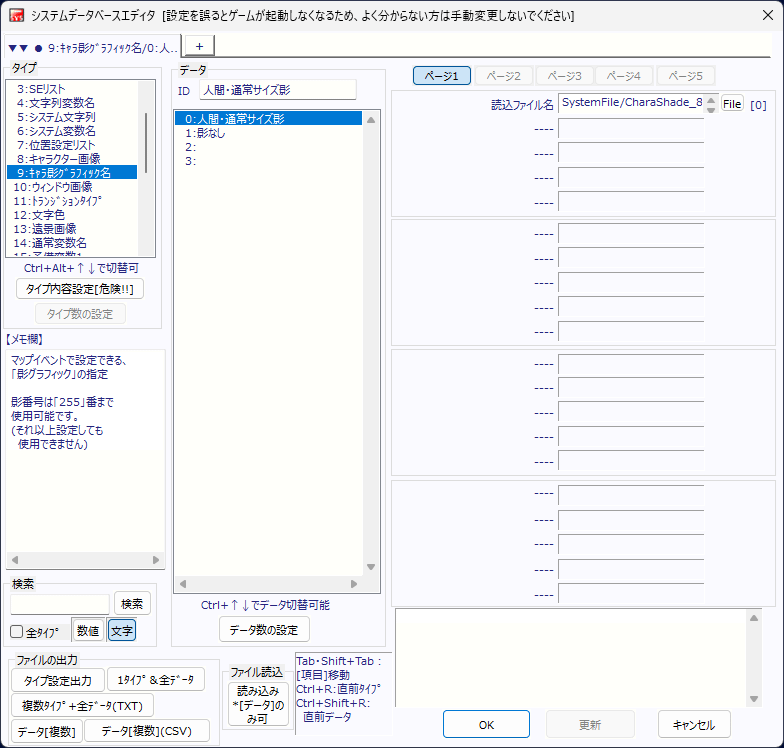The height and width of the screenshot is (748, 784).
Task: Select data entry 1:影なし
Action: pyautogui.click(x=205, y=133)
